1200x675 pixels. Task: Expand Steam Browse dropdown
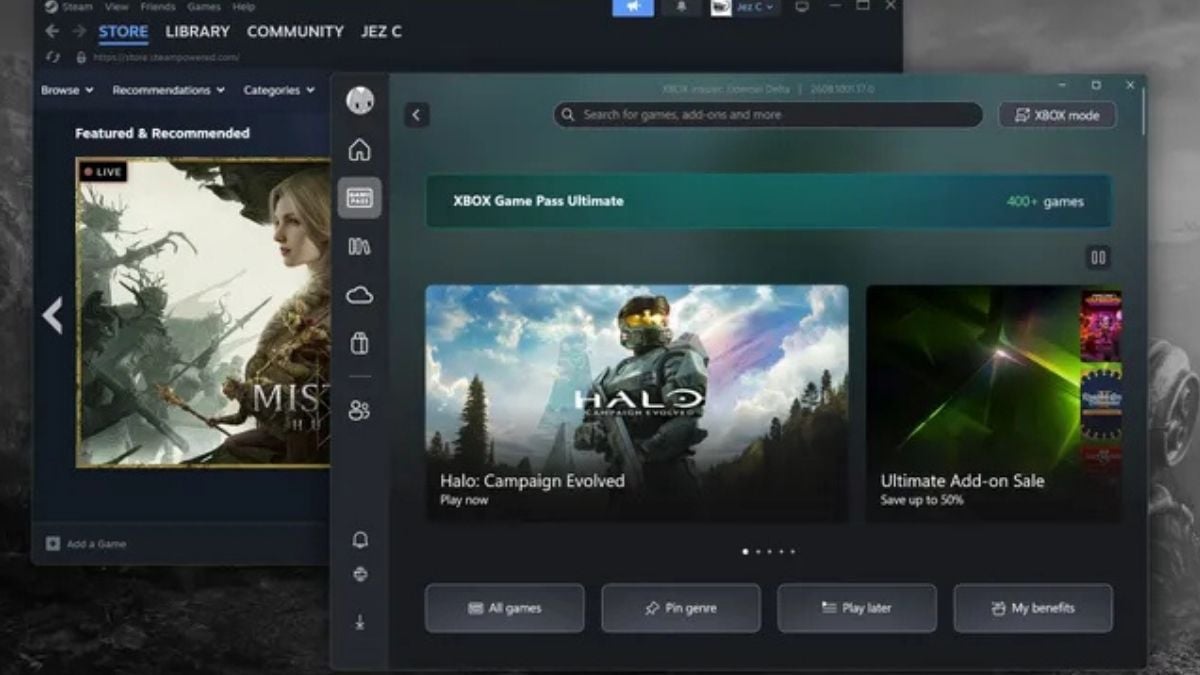coord(67,90)
